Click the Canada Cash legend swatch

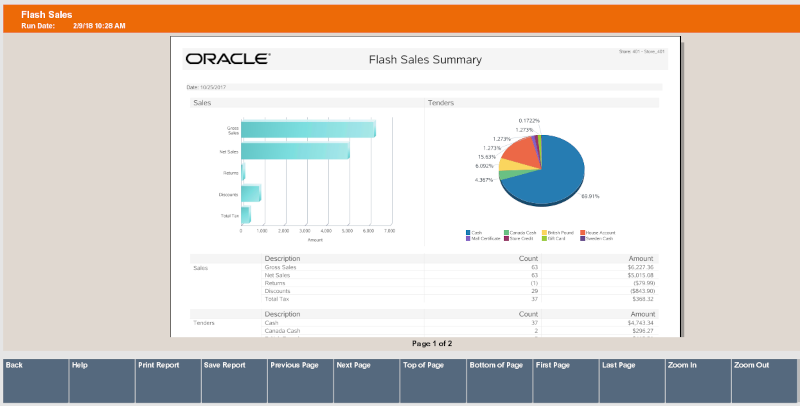point(506,233)
